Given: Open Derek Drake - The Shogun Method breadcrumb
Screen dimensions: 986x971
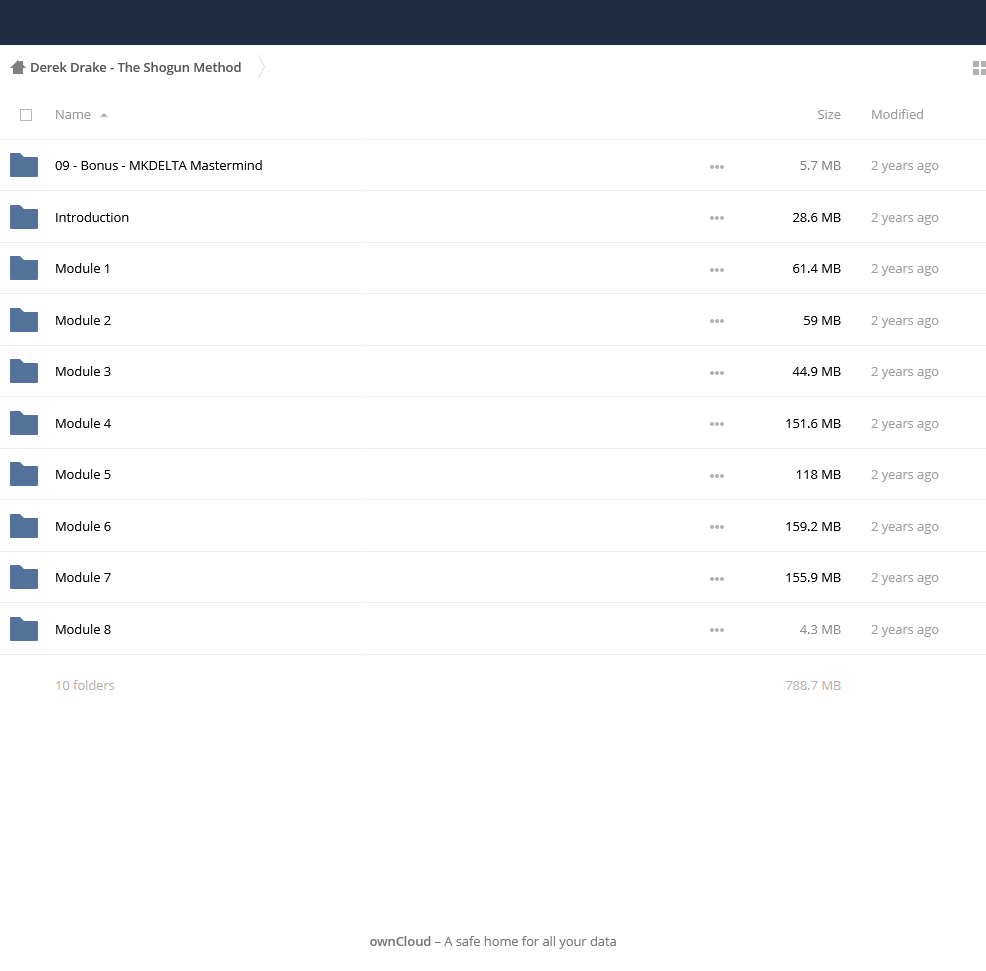Looking at the screenshot, I should coord(136,67).
